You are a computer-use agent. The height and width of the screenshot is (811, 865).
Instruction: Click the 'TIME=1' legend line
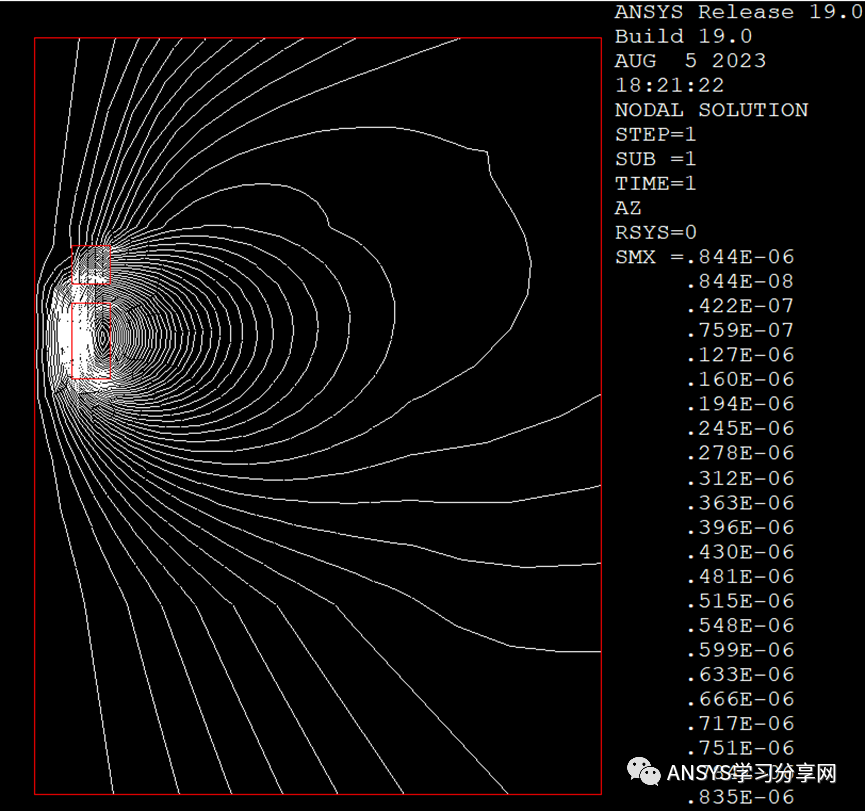click(656, 183)
